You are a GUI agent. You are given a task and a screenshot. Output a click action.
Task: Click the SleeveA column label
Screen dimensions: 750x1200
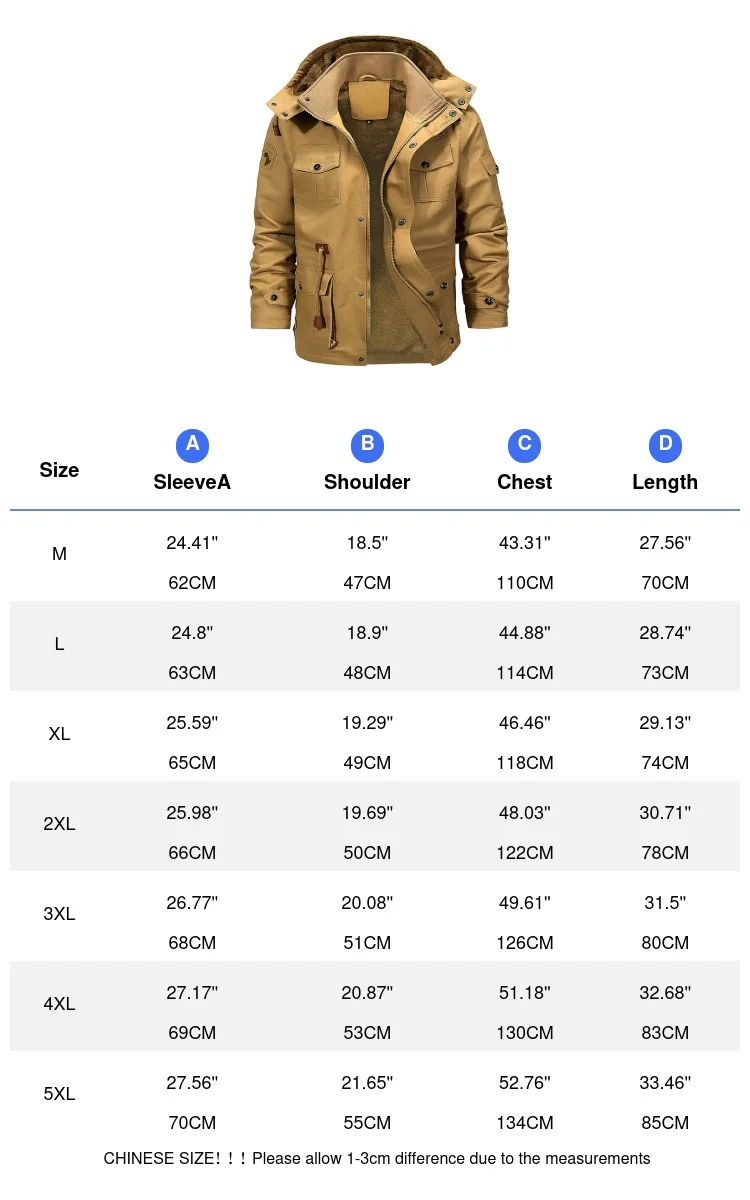[x=192, y=482]
